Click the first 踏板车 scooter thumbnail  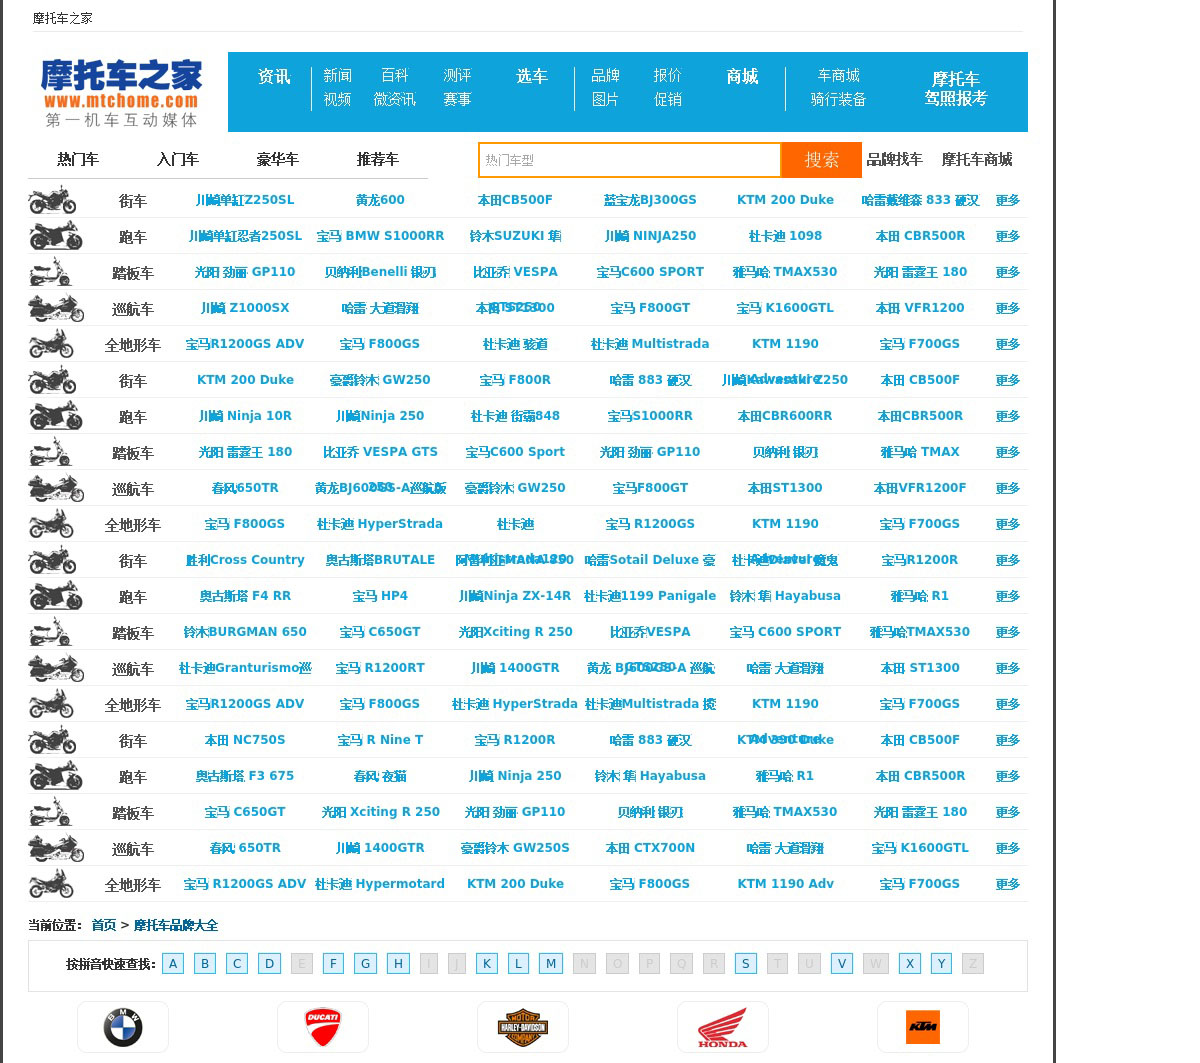pyautogui.click(x=50, y=272)
